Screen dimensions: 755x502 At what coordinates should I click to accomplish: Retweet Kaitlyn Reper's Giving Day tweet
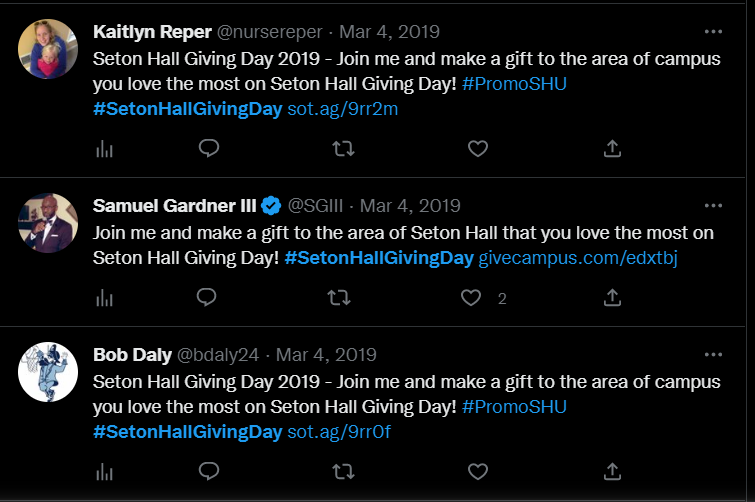point(342,148)
